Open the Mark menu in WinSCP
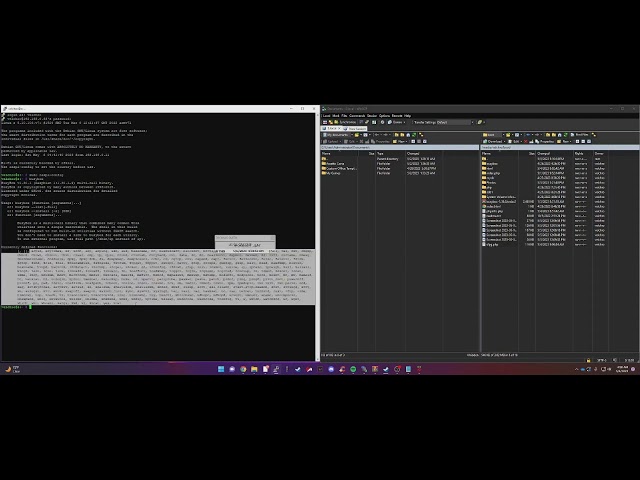The width and height of the screenshot is (640, 480). pyautogui.click(x=336, y=116)
